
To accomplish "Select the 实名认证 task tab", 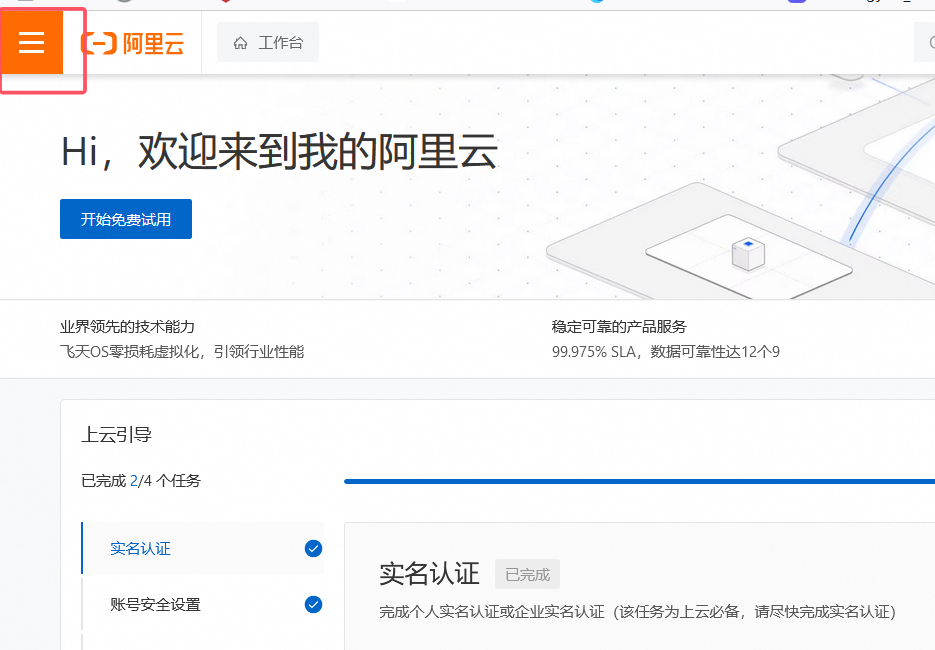I will pos(203,548).
